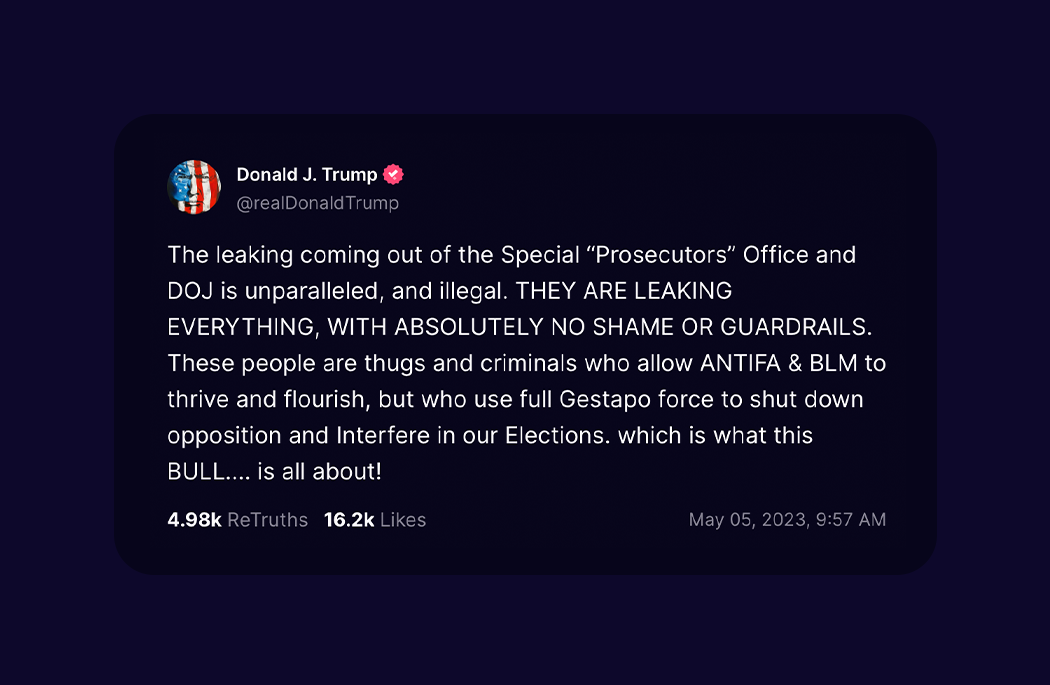This screenshot has height=685, width=1050.
Task: Click the word 'BLM' in the post
Action: (834, 364)
